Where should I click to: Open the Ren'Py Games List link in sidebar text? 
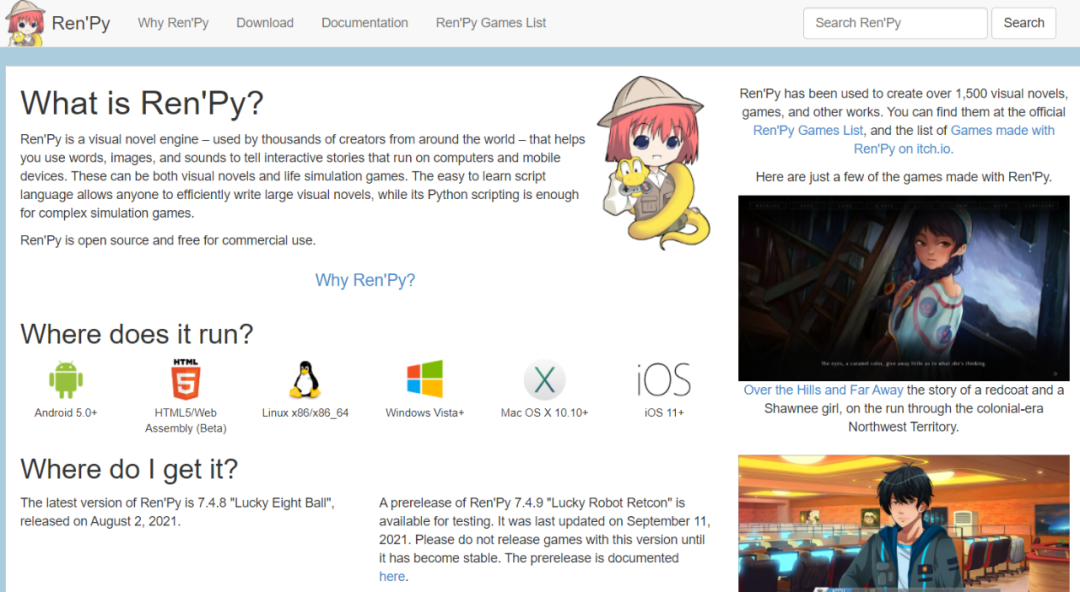[x=807, y=130]
